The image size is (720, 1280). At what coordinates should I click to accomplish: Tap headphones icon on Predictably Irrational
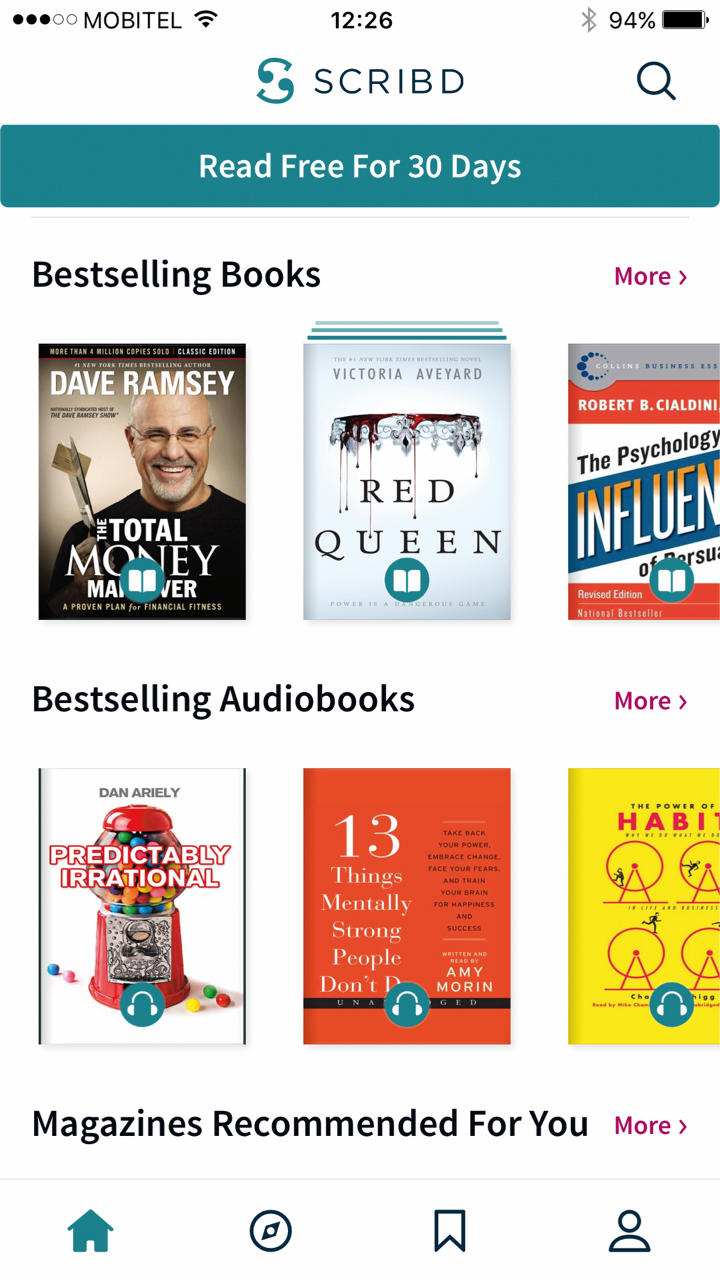point(142,1005)
